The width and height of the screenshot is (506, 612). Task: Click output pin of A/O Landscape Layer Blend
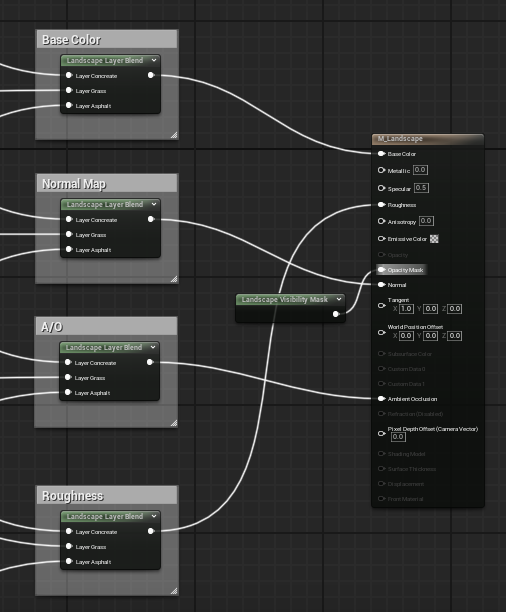click(x=150, y=362)
